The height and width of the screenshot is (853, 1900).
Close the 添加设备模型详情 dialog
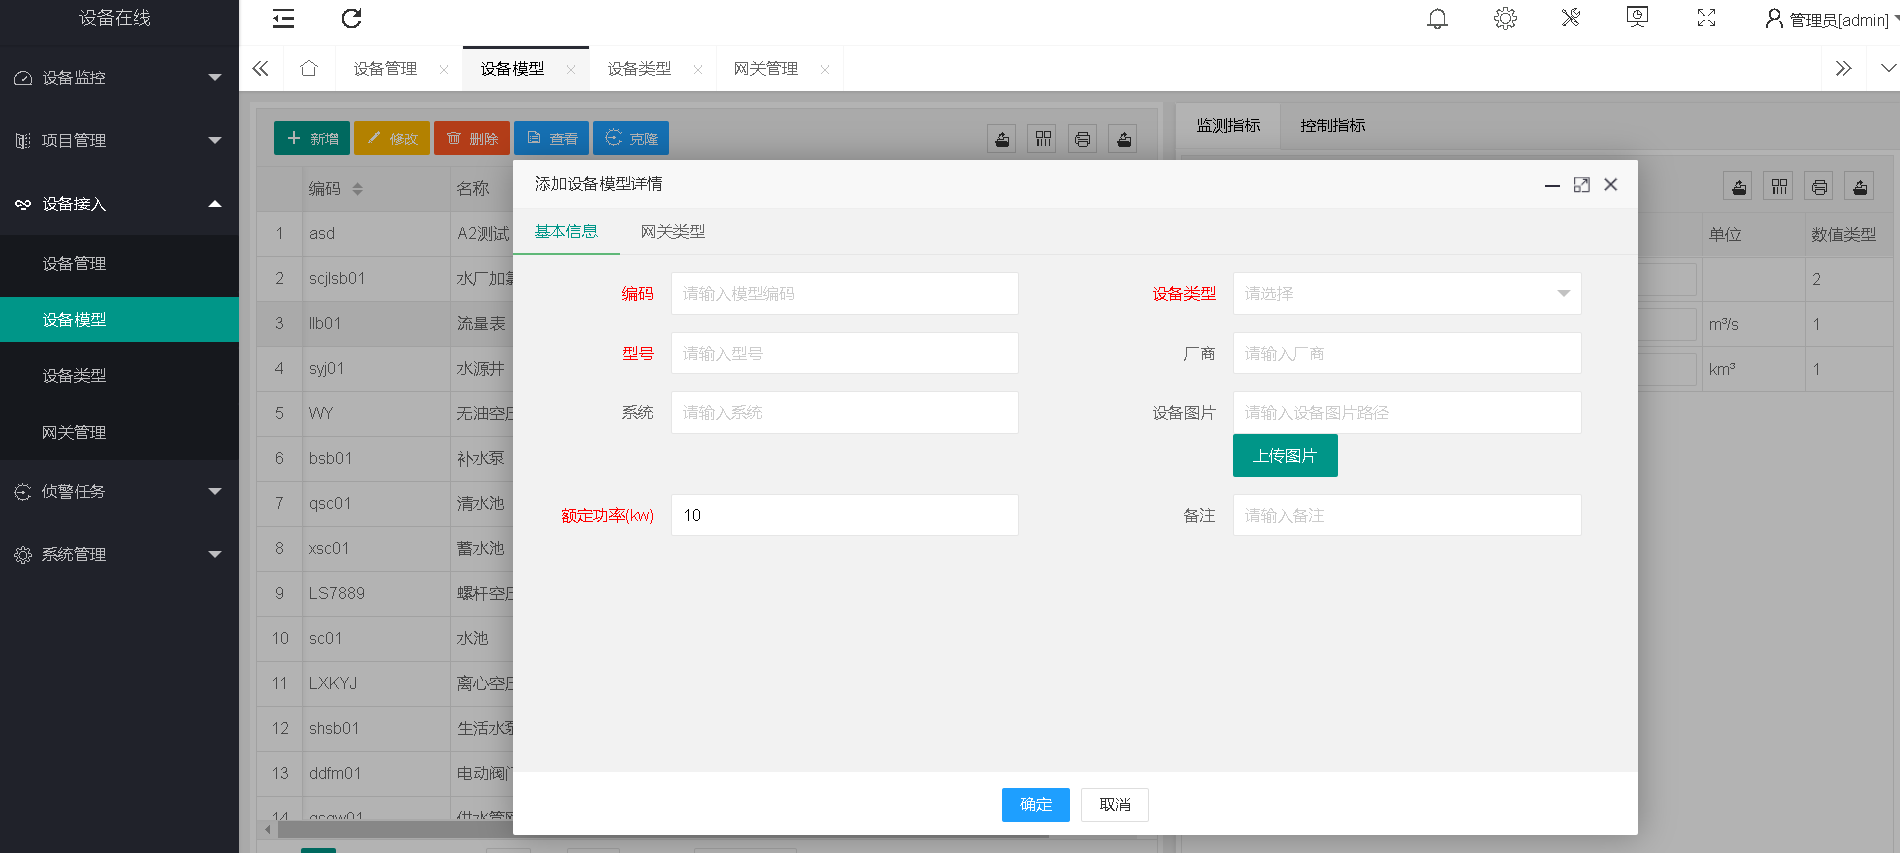(1610, 184)
